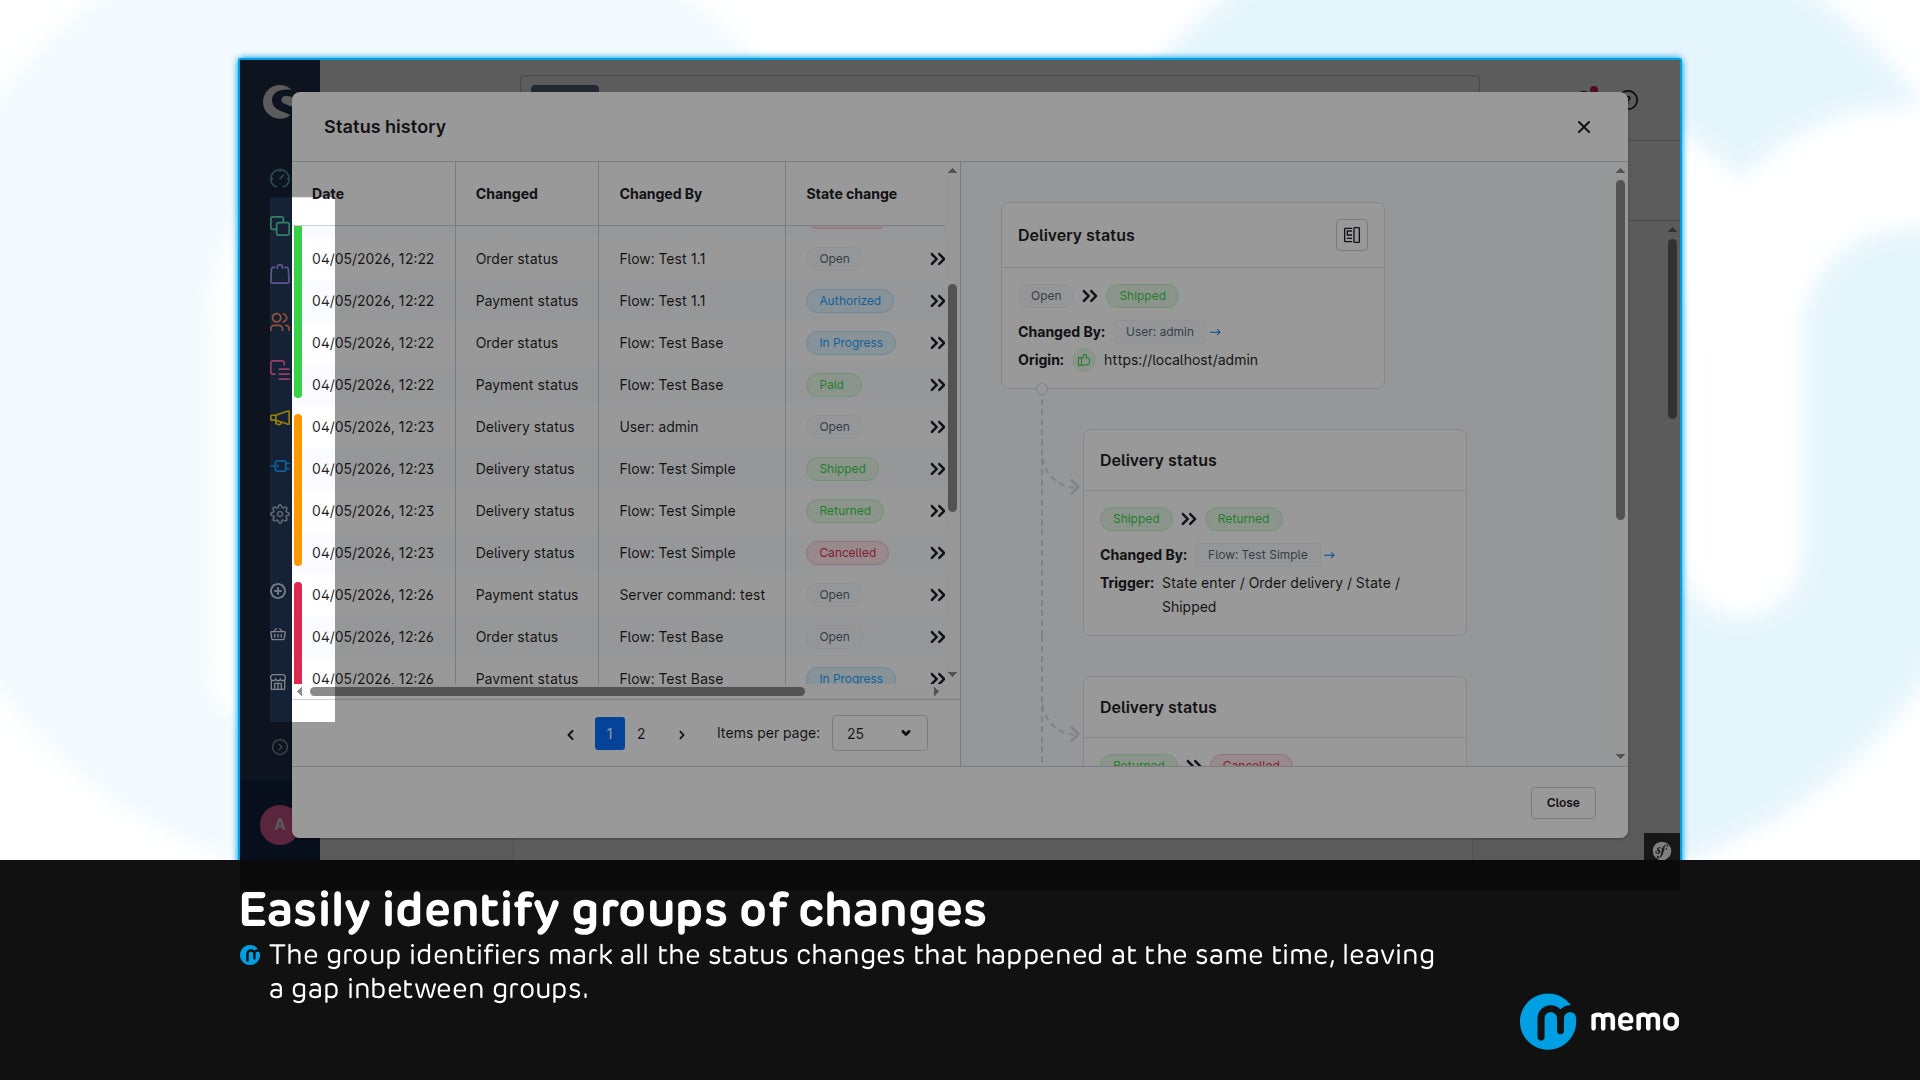Click the double arrow next to the table's Cancelled badge
This screenshot has width=1920, height=1080.
pyautogui.click(x=937, y=553)
